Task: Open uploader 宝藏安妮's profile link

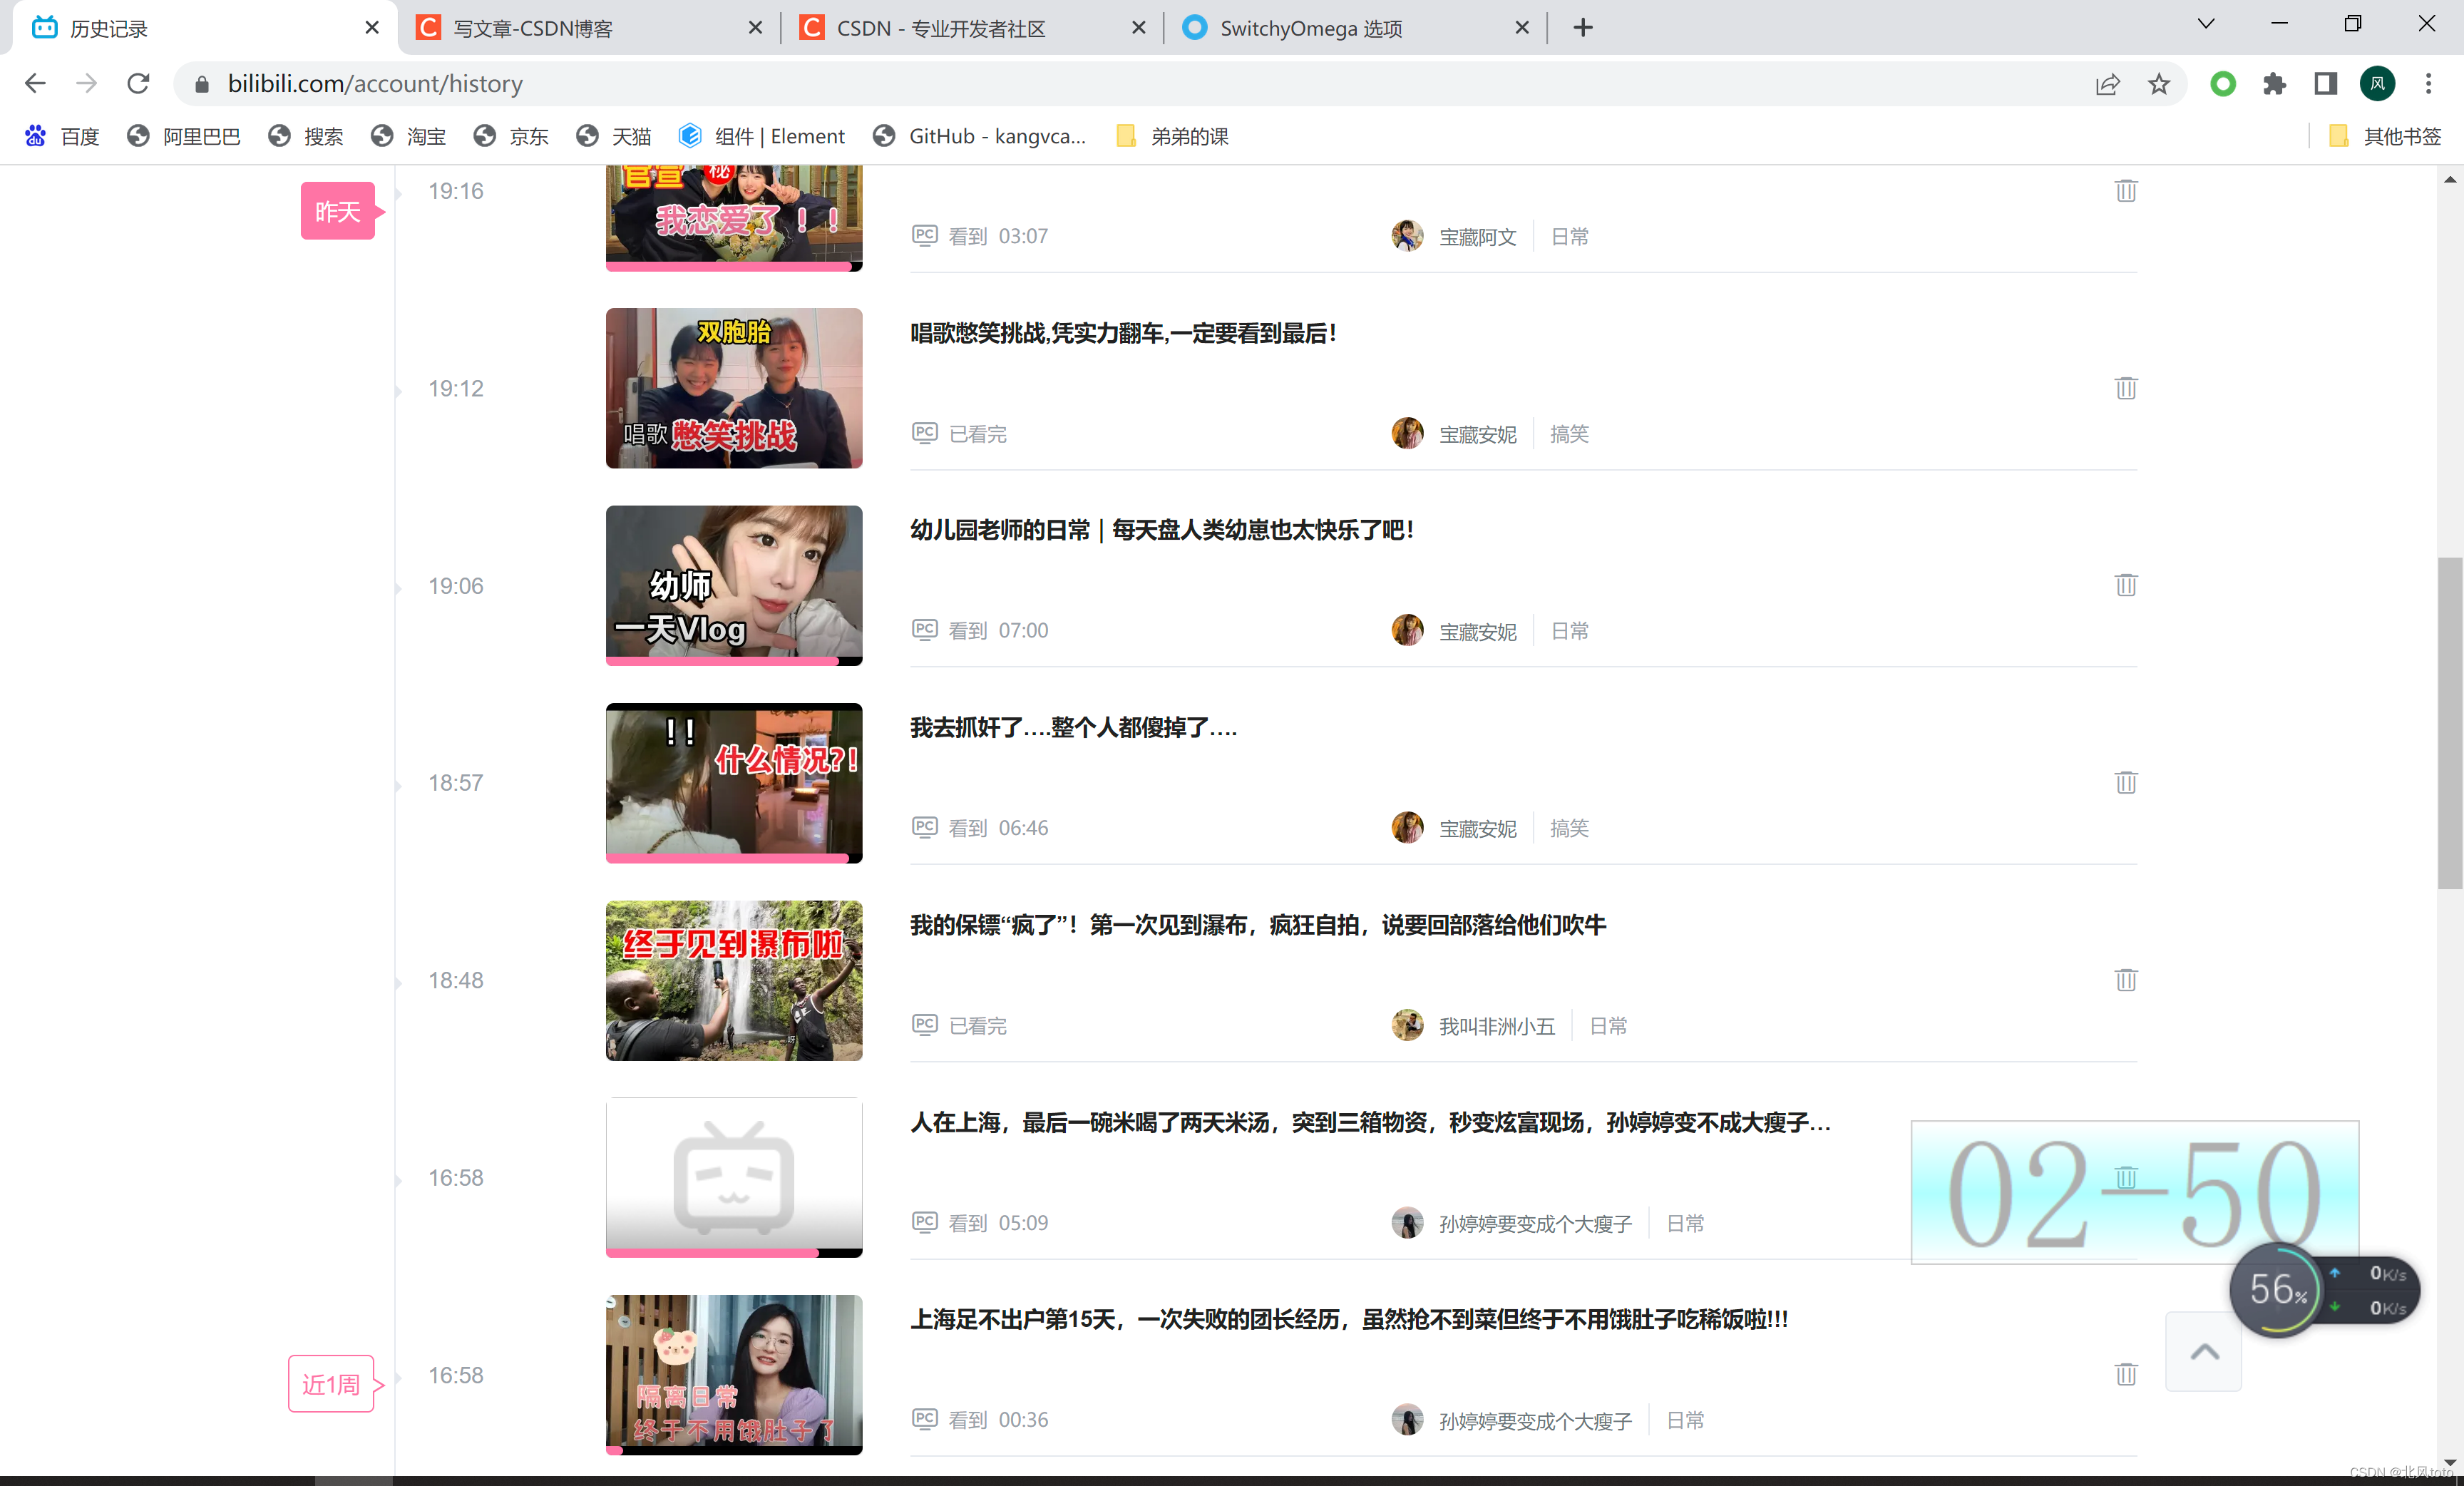Action: (x=1477, y=434)
